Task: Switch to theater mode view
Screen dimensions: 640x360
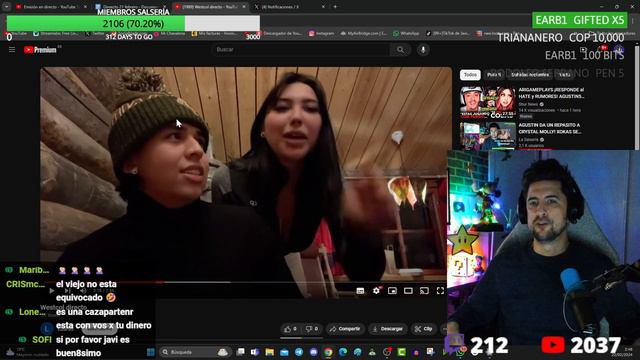Action: point(408,291)
